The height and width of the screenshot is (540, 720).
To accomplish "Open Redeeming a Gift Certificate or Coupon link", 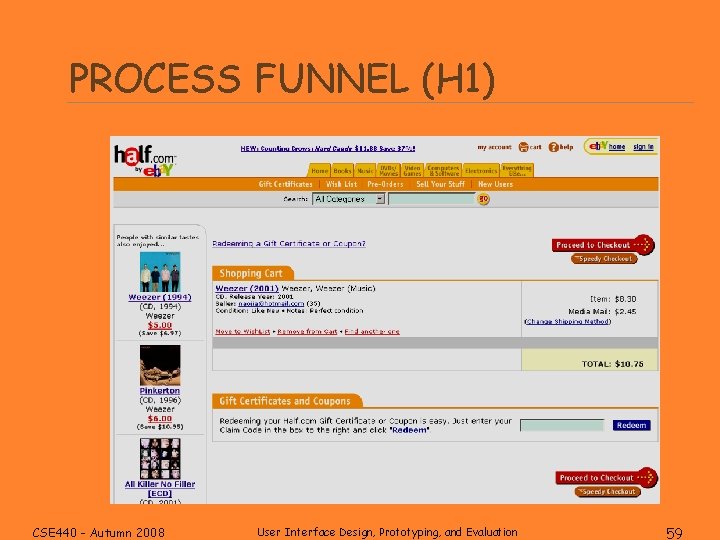I will (x=289, y=243).
